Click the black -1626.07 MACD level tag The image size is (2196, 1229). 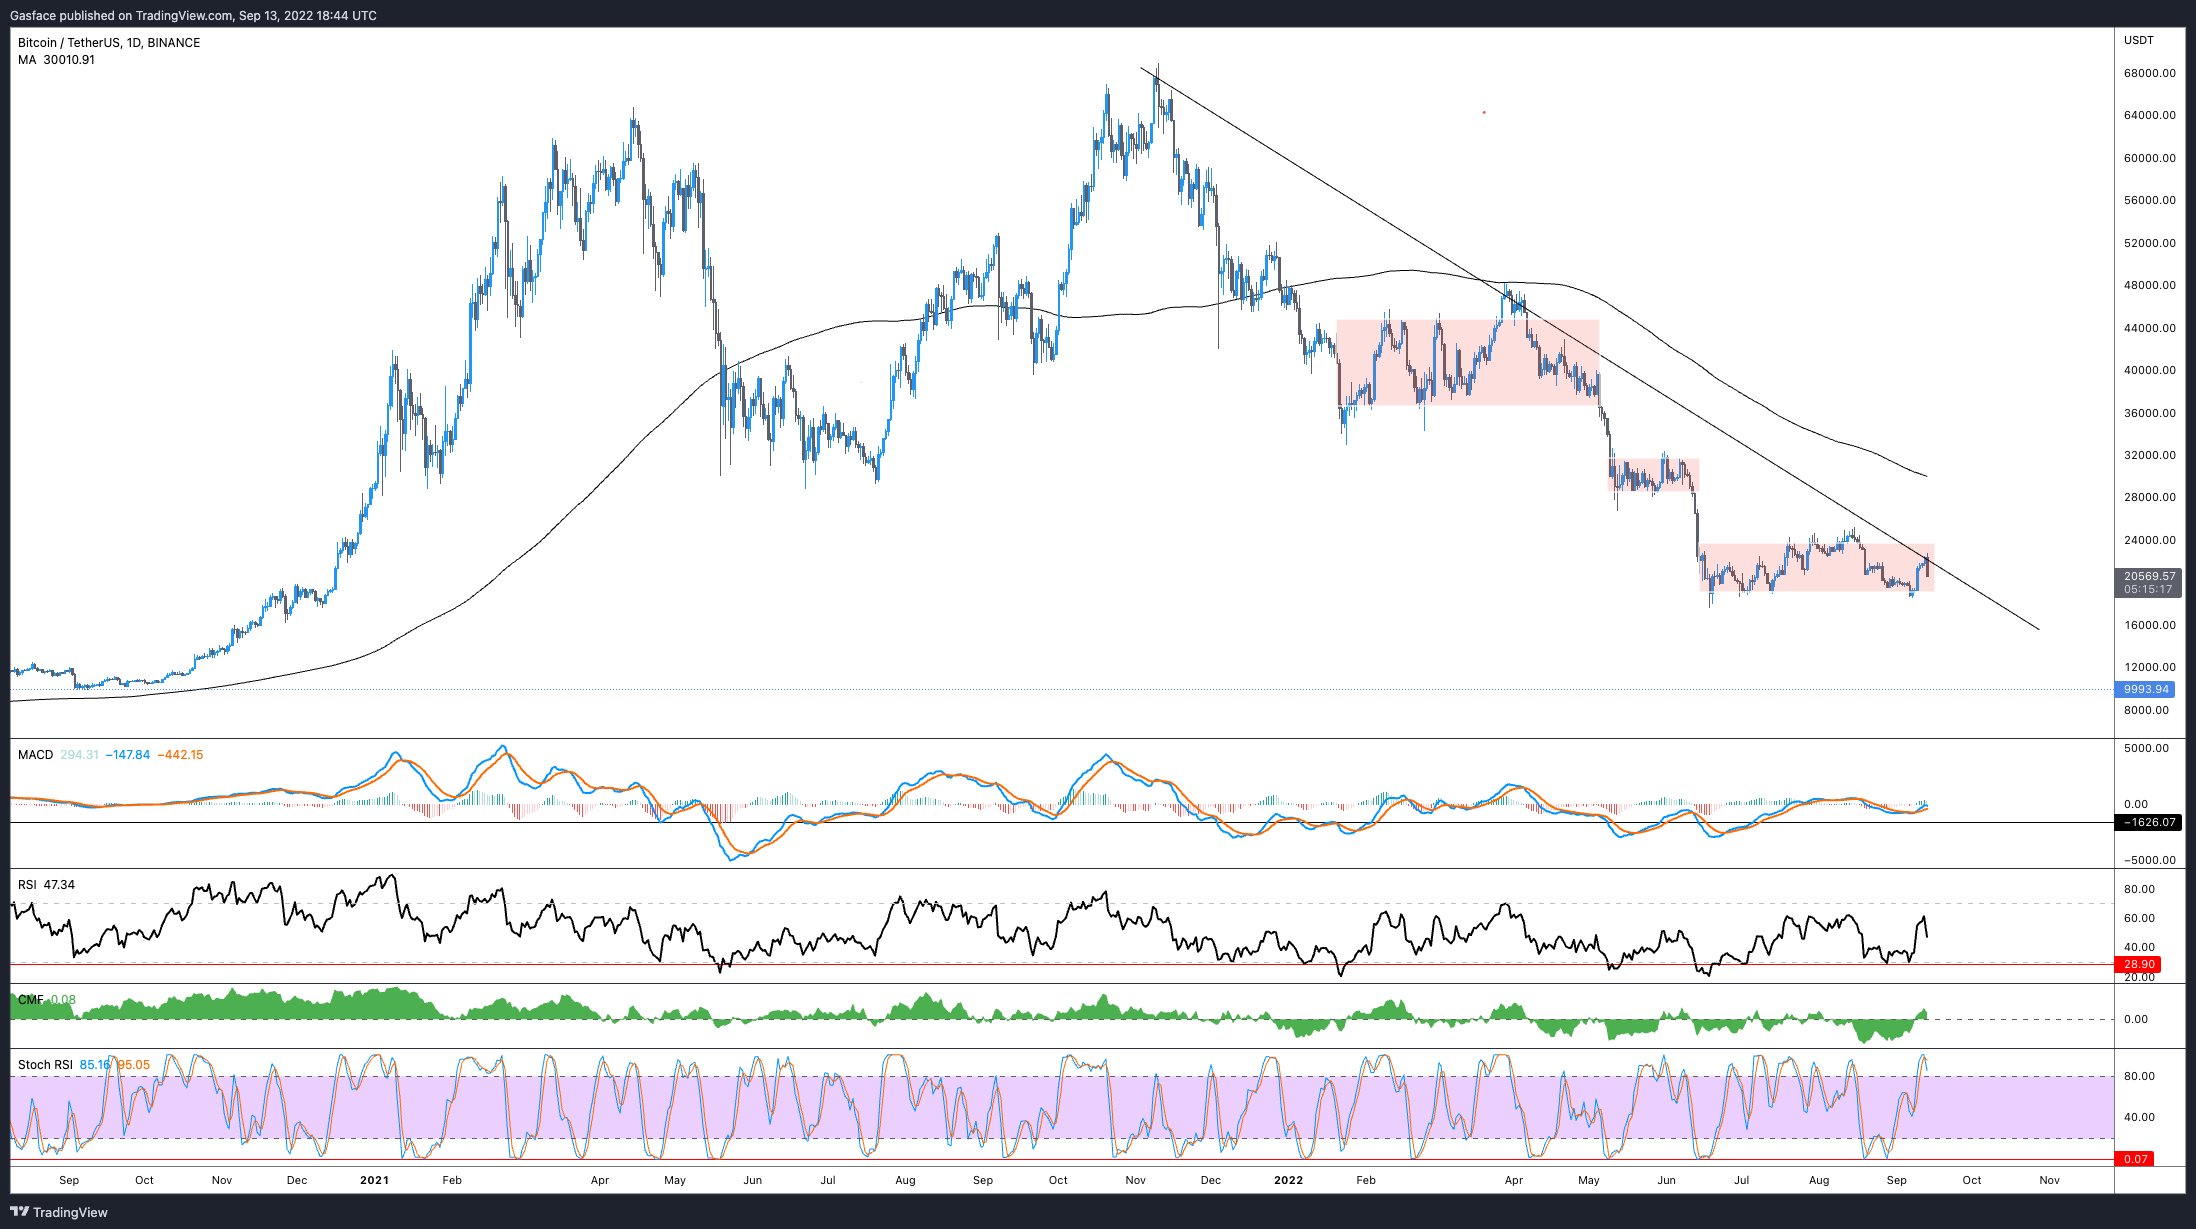click(2149, 822)
